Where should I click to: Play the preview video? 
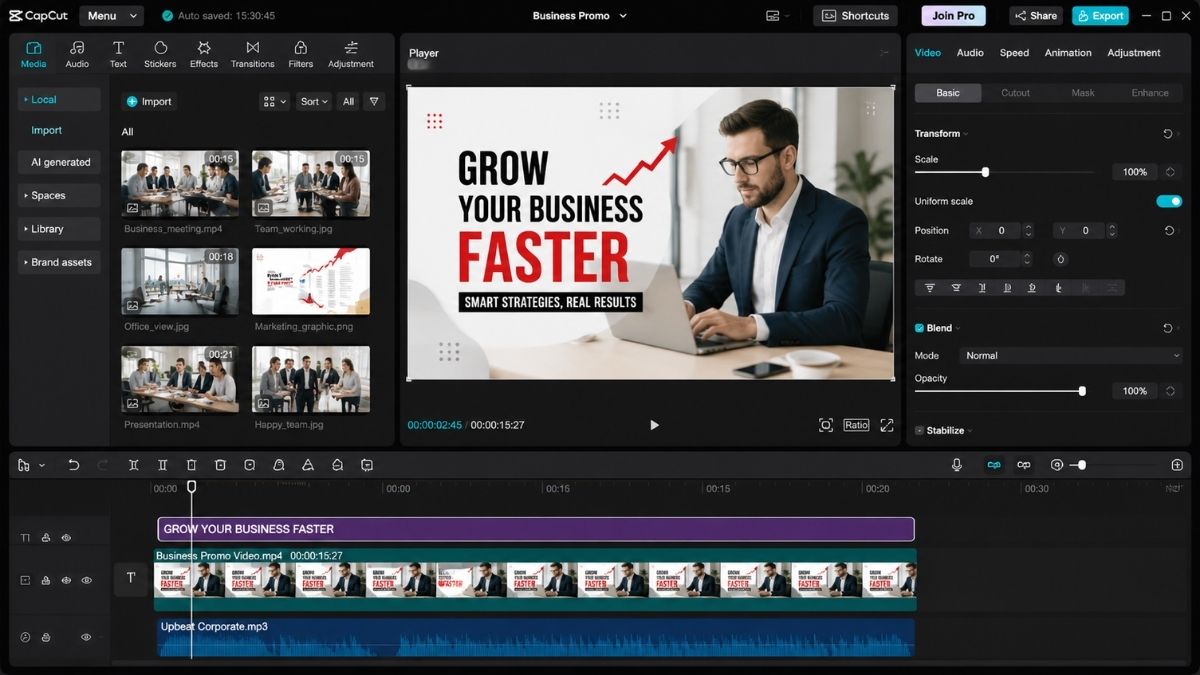654,425
